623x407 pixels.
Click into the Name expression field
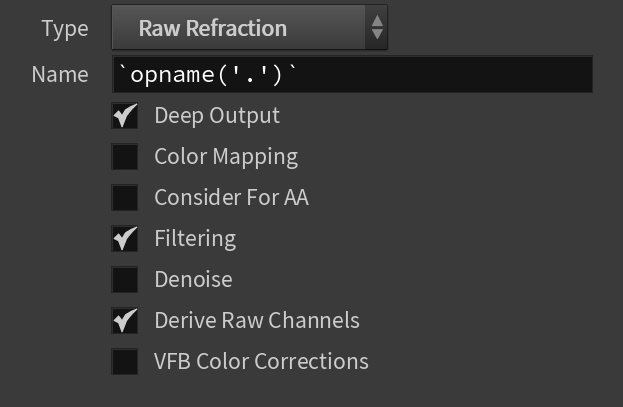coord(352,74)
